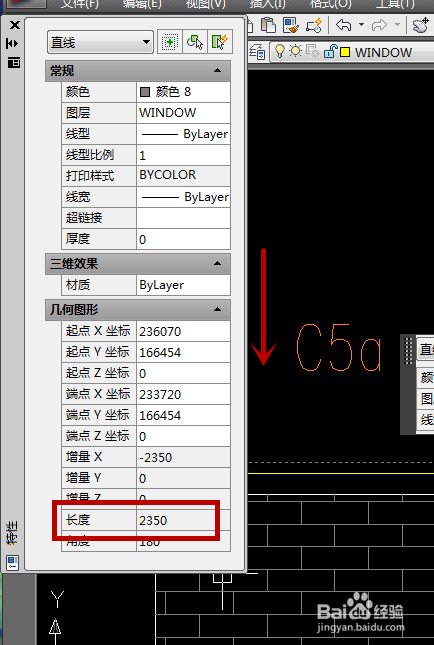Screen dimensions: 434x645
Task: Click the Paste clipboard icon
Action: (x=268, y=26)
